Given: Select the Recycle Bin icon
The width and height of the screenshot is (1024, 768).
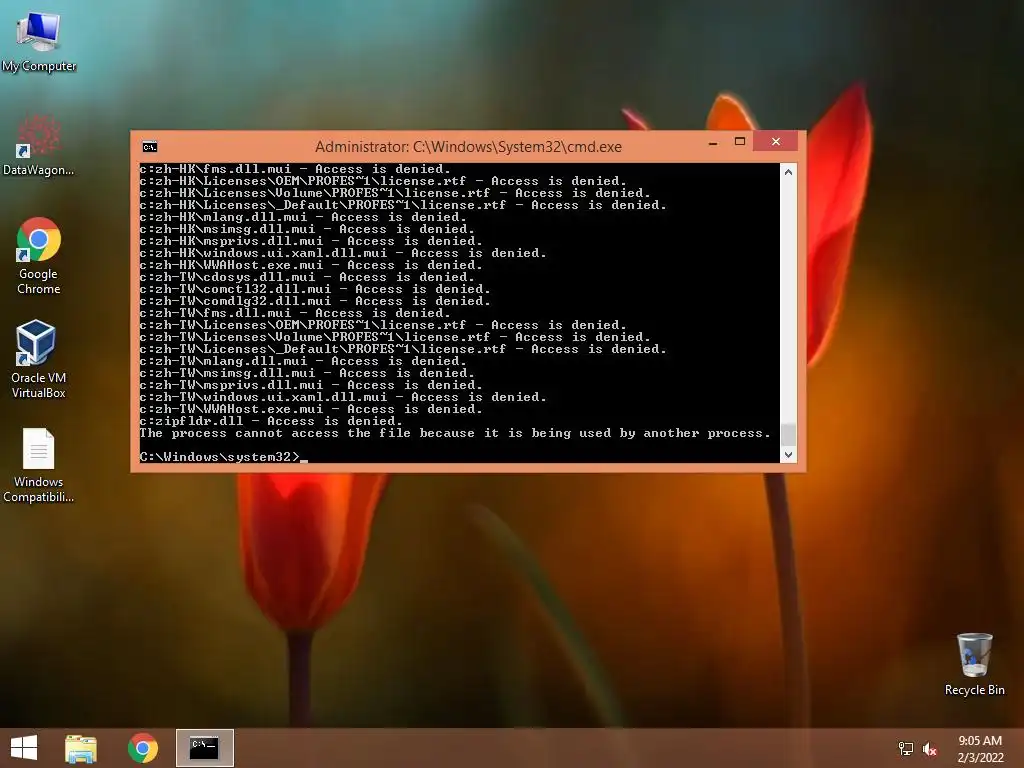Looking at the screenshot, I should coord(974,664).
